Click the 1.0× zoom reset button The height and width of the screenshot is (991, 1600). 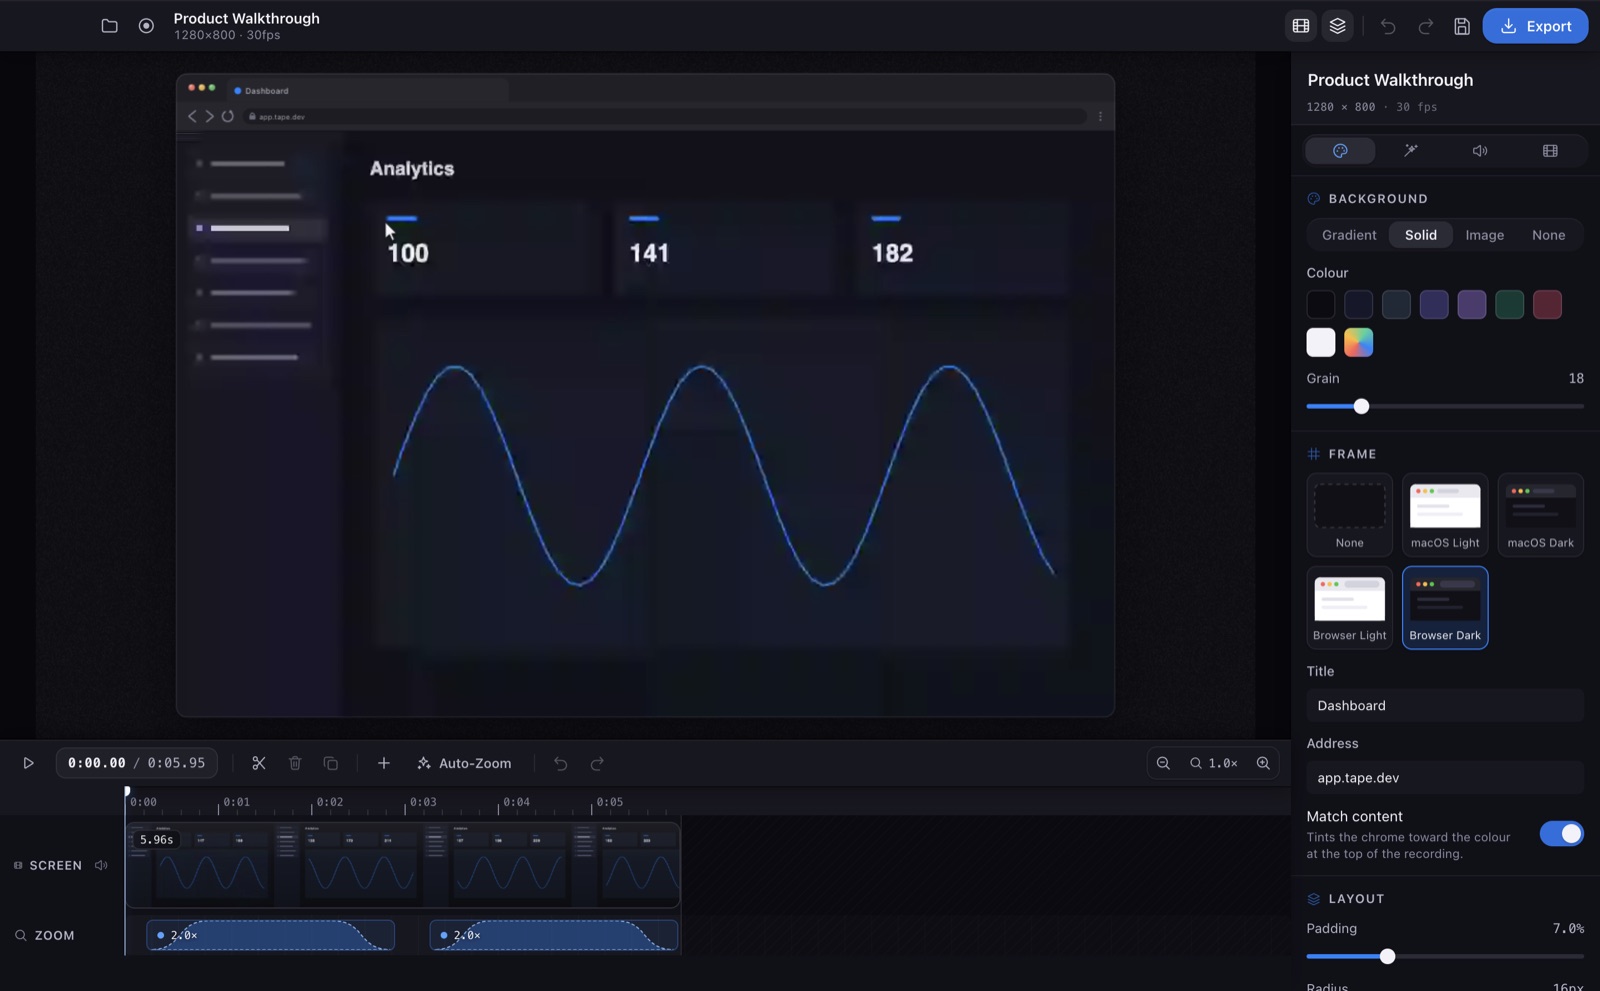point(1213,764)
